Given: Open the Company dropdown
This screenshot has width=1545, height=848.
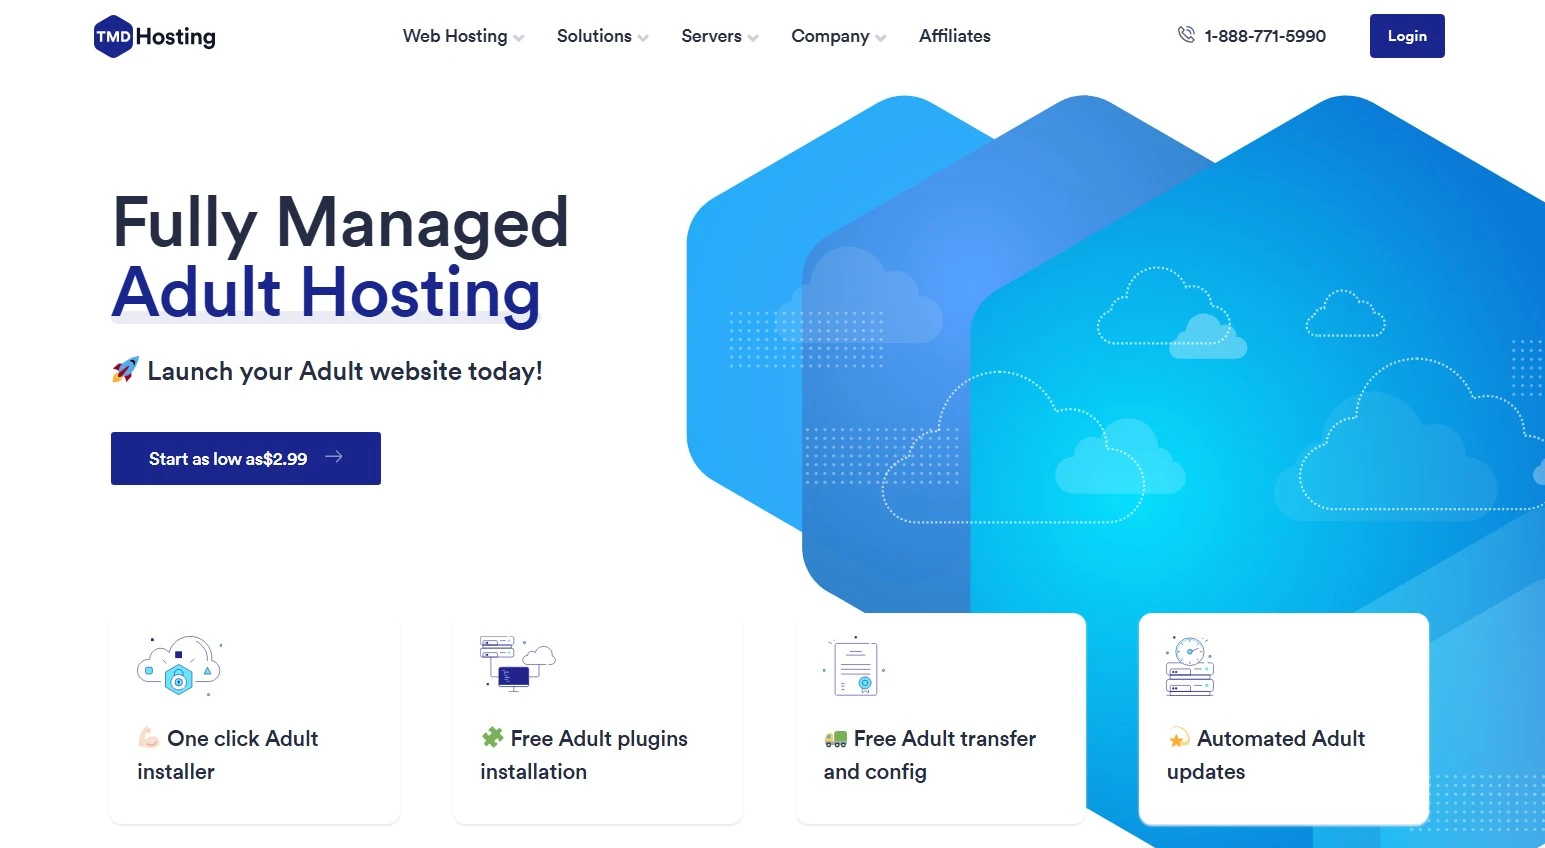Looking at the screenshot, I should pos(830,36).
